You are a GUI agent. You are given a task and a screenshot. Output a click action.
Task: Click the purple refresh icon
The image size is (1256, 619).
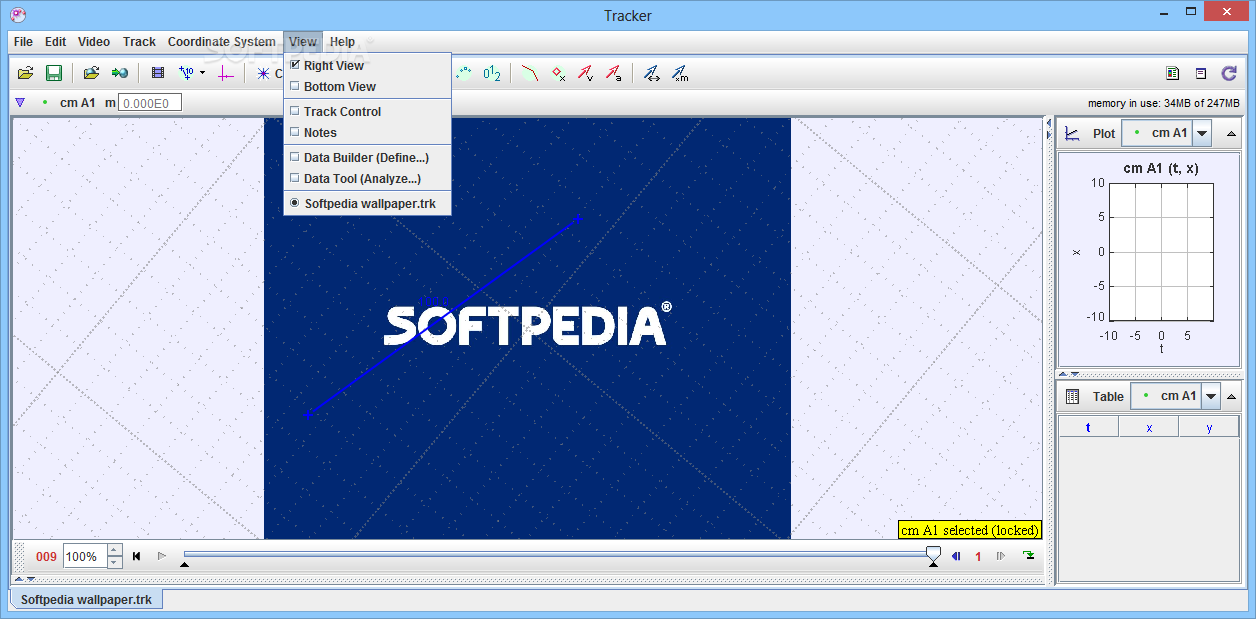click(1229, 73)
